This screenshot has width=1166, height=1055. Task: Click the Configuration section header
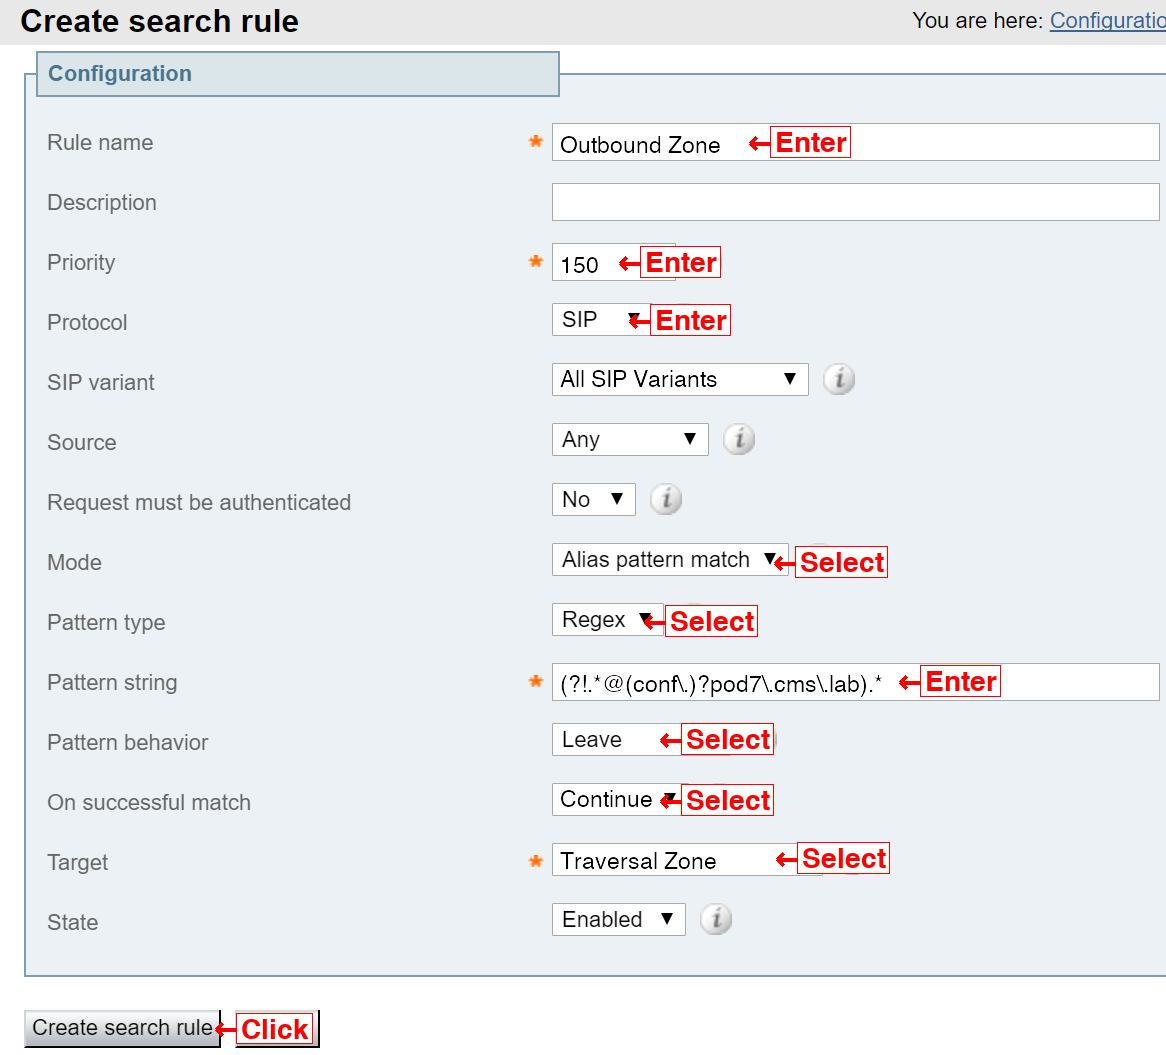click(x=297, y=74)
